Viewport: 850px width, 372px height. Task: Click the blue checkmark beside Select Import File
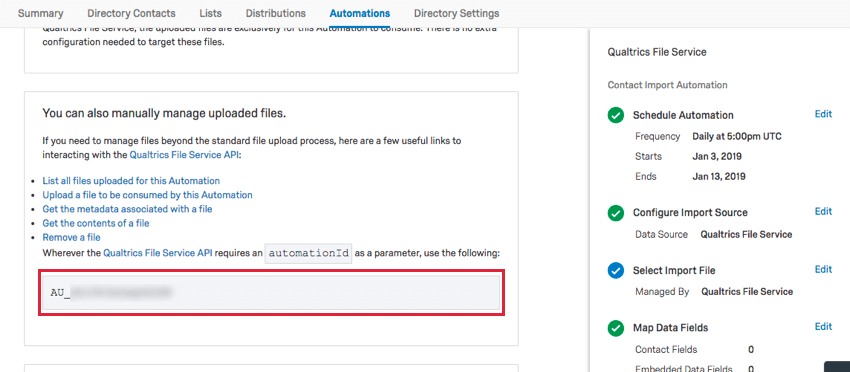(615, 270)
